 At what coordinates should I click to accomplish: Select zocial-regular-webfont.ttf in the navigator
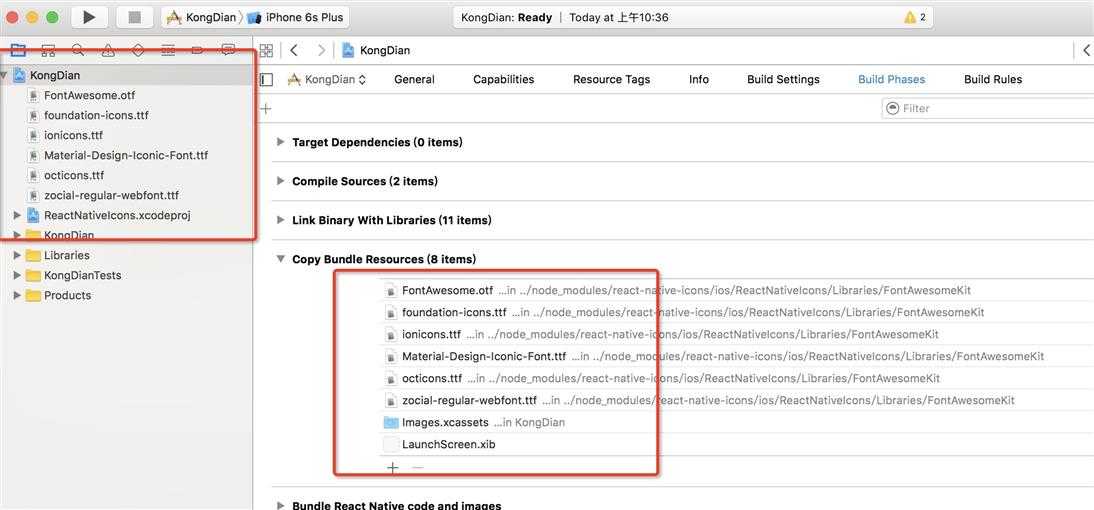pyautogui.click(x=112, y=196)
